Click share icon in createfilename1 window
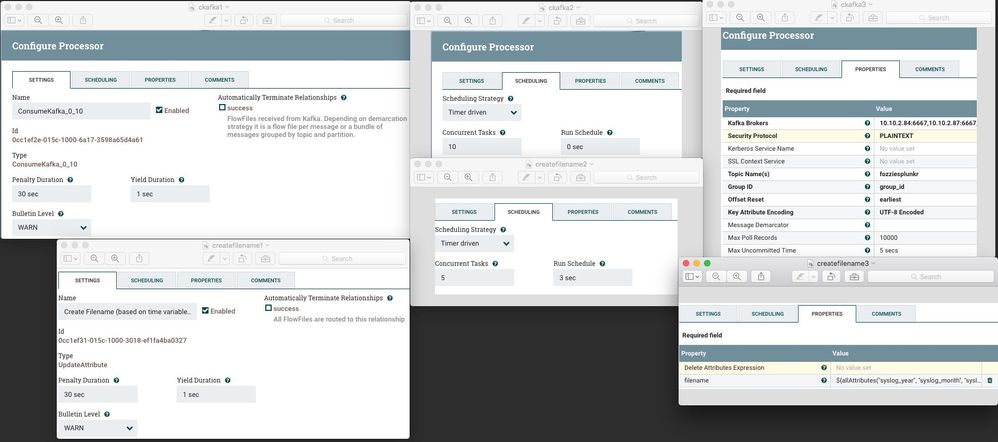Screen dimensions: 998x442 139,258
